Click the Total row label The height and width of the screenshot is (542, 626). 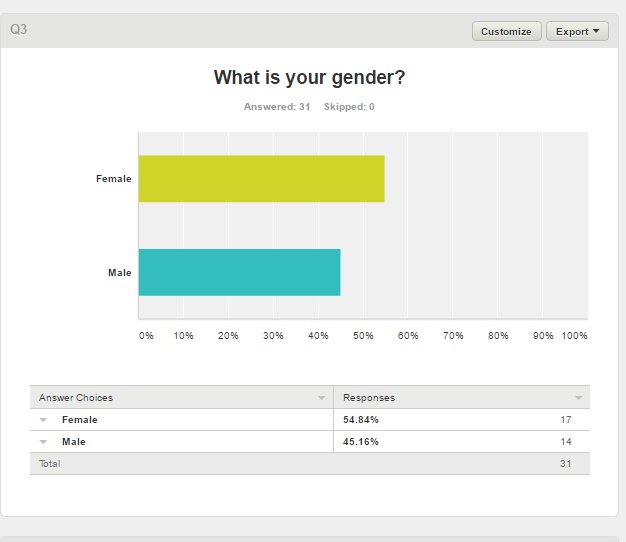coord(50,464)
